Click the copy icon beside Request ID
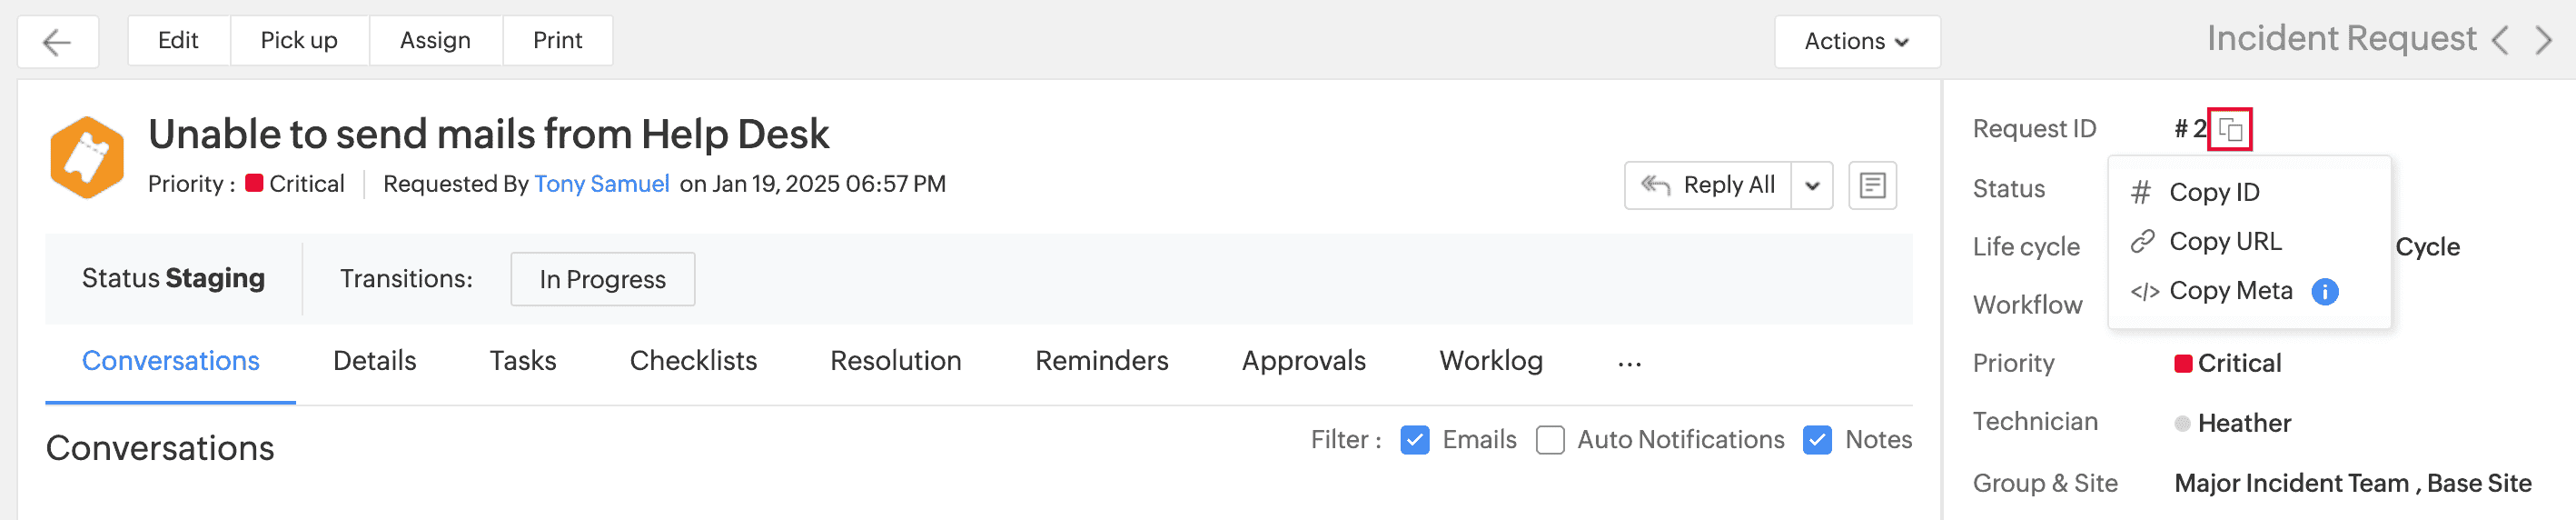Viewport: 2576px width, 520px height. coord(2229,129)
